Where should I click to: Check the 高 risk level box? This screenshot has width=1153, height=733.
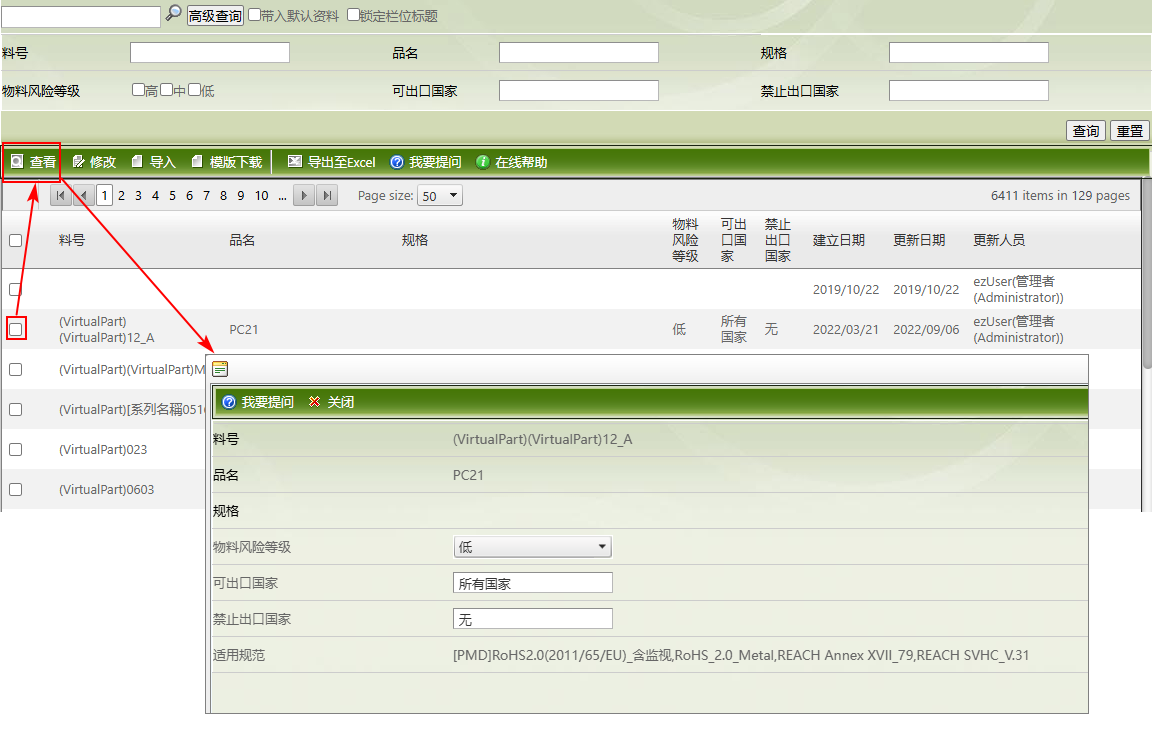138,90
